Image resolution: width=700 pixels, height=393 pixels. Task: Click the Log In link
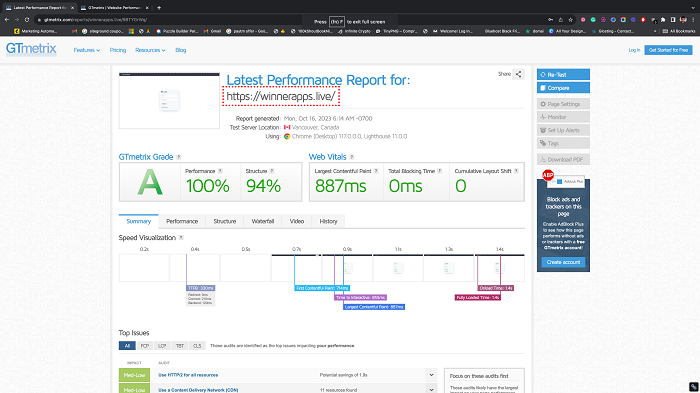(634, 50)
